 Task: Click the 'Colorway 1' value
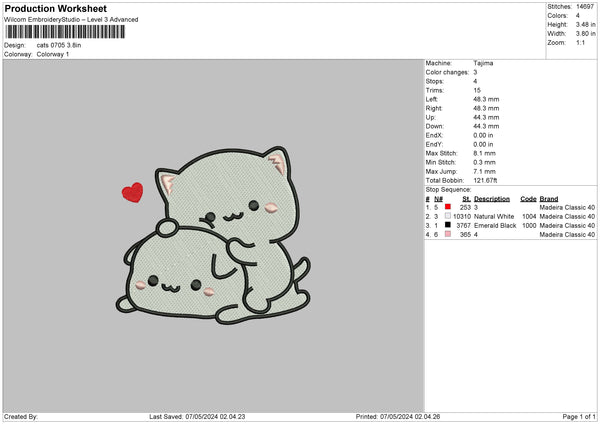click(x=53, y=54)
